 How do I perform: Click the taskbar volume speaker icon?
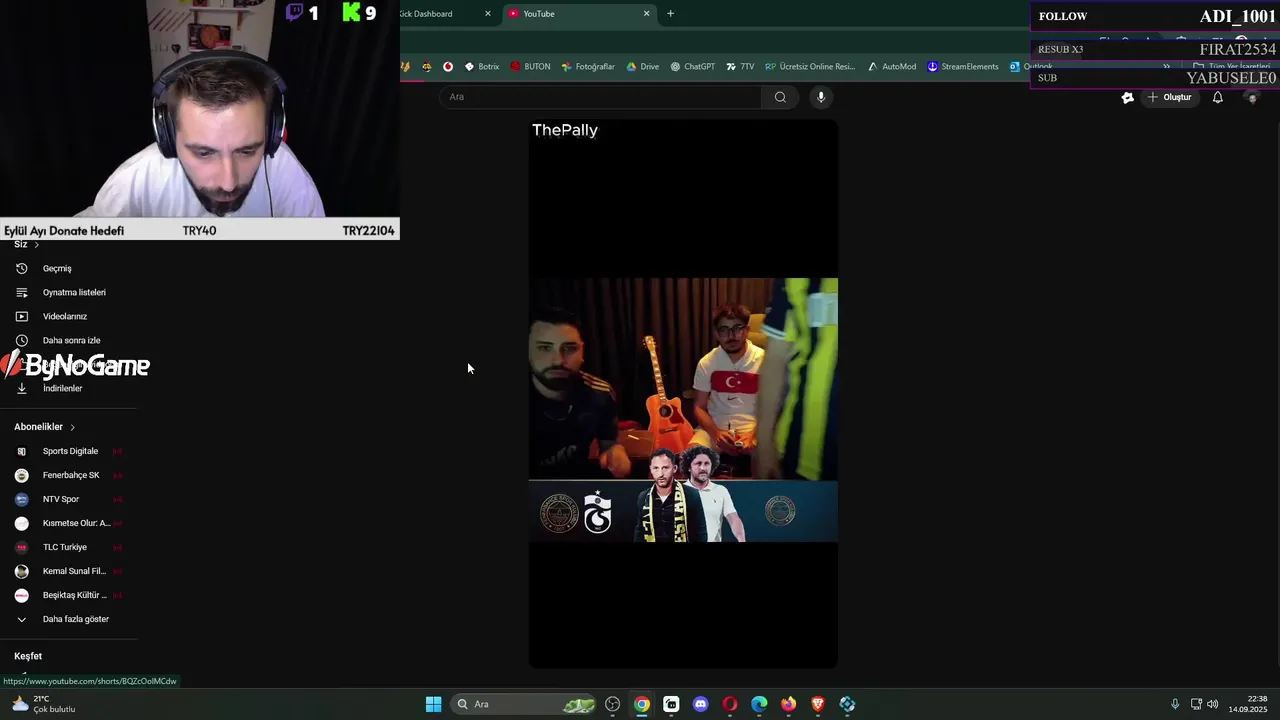coord(1213,704)
